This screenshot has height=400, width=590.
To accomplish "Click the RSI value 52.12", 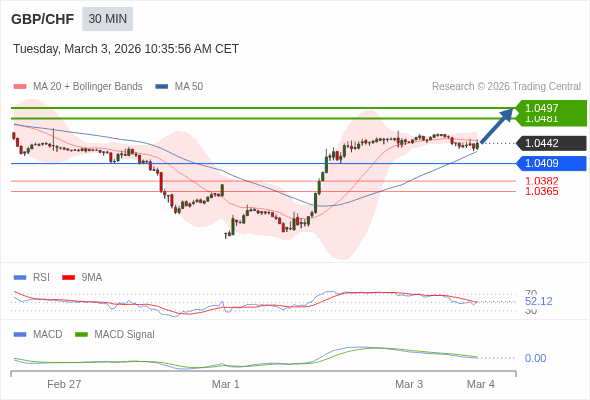I will [x=539, y=301].
